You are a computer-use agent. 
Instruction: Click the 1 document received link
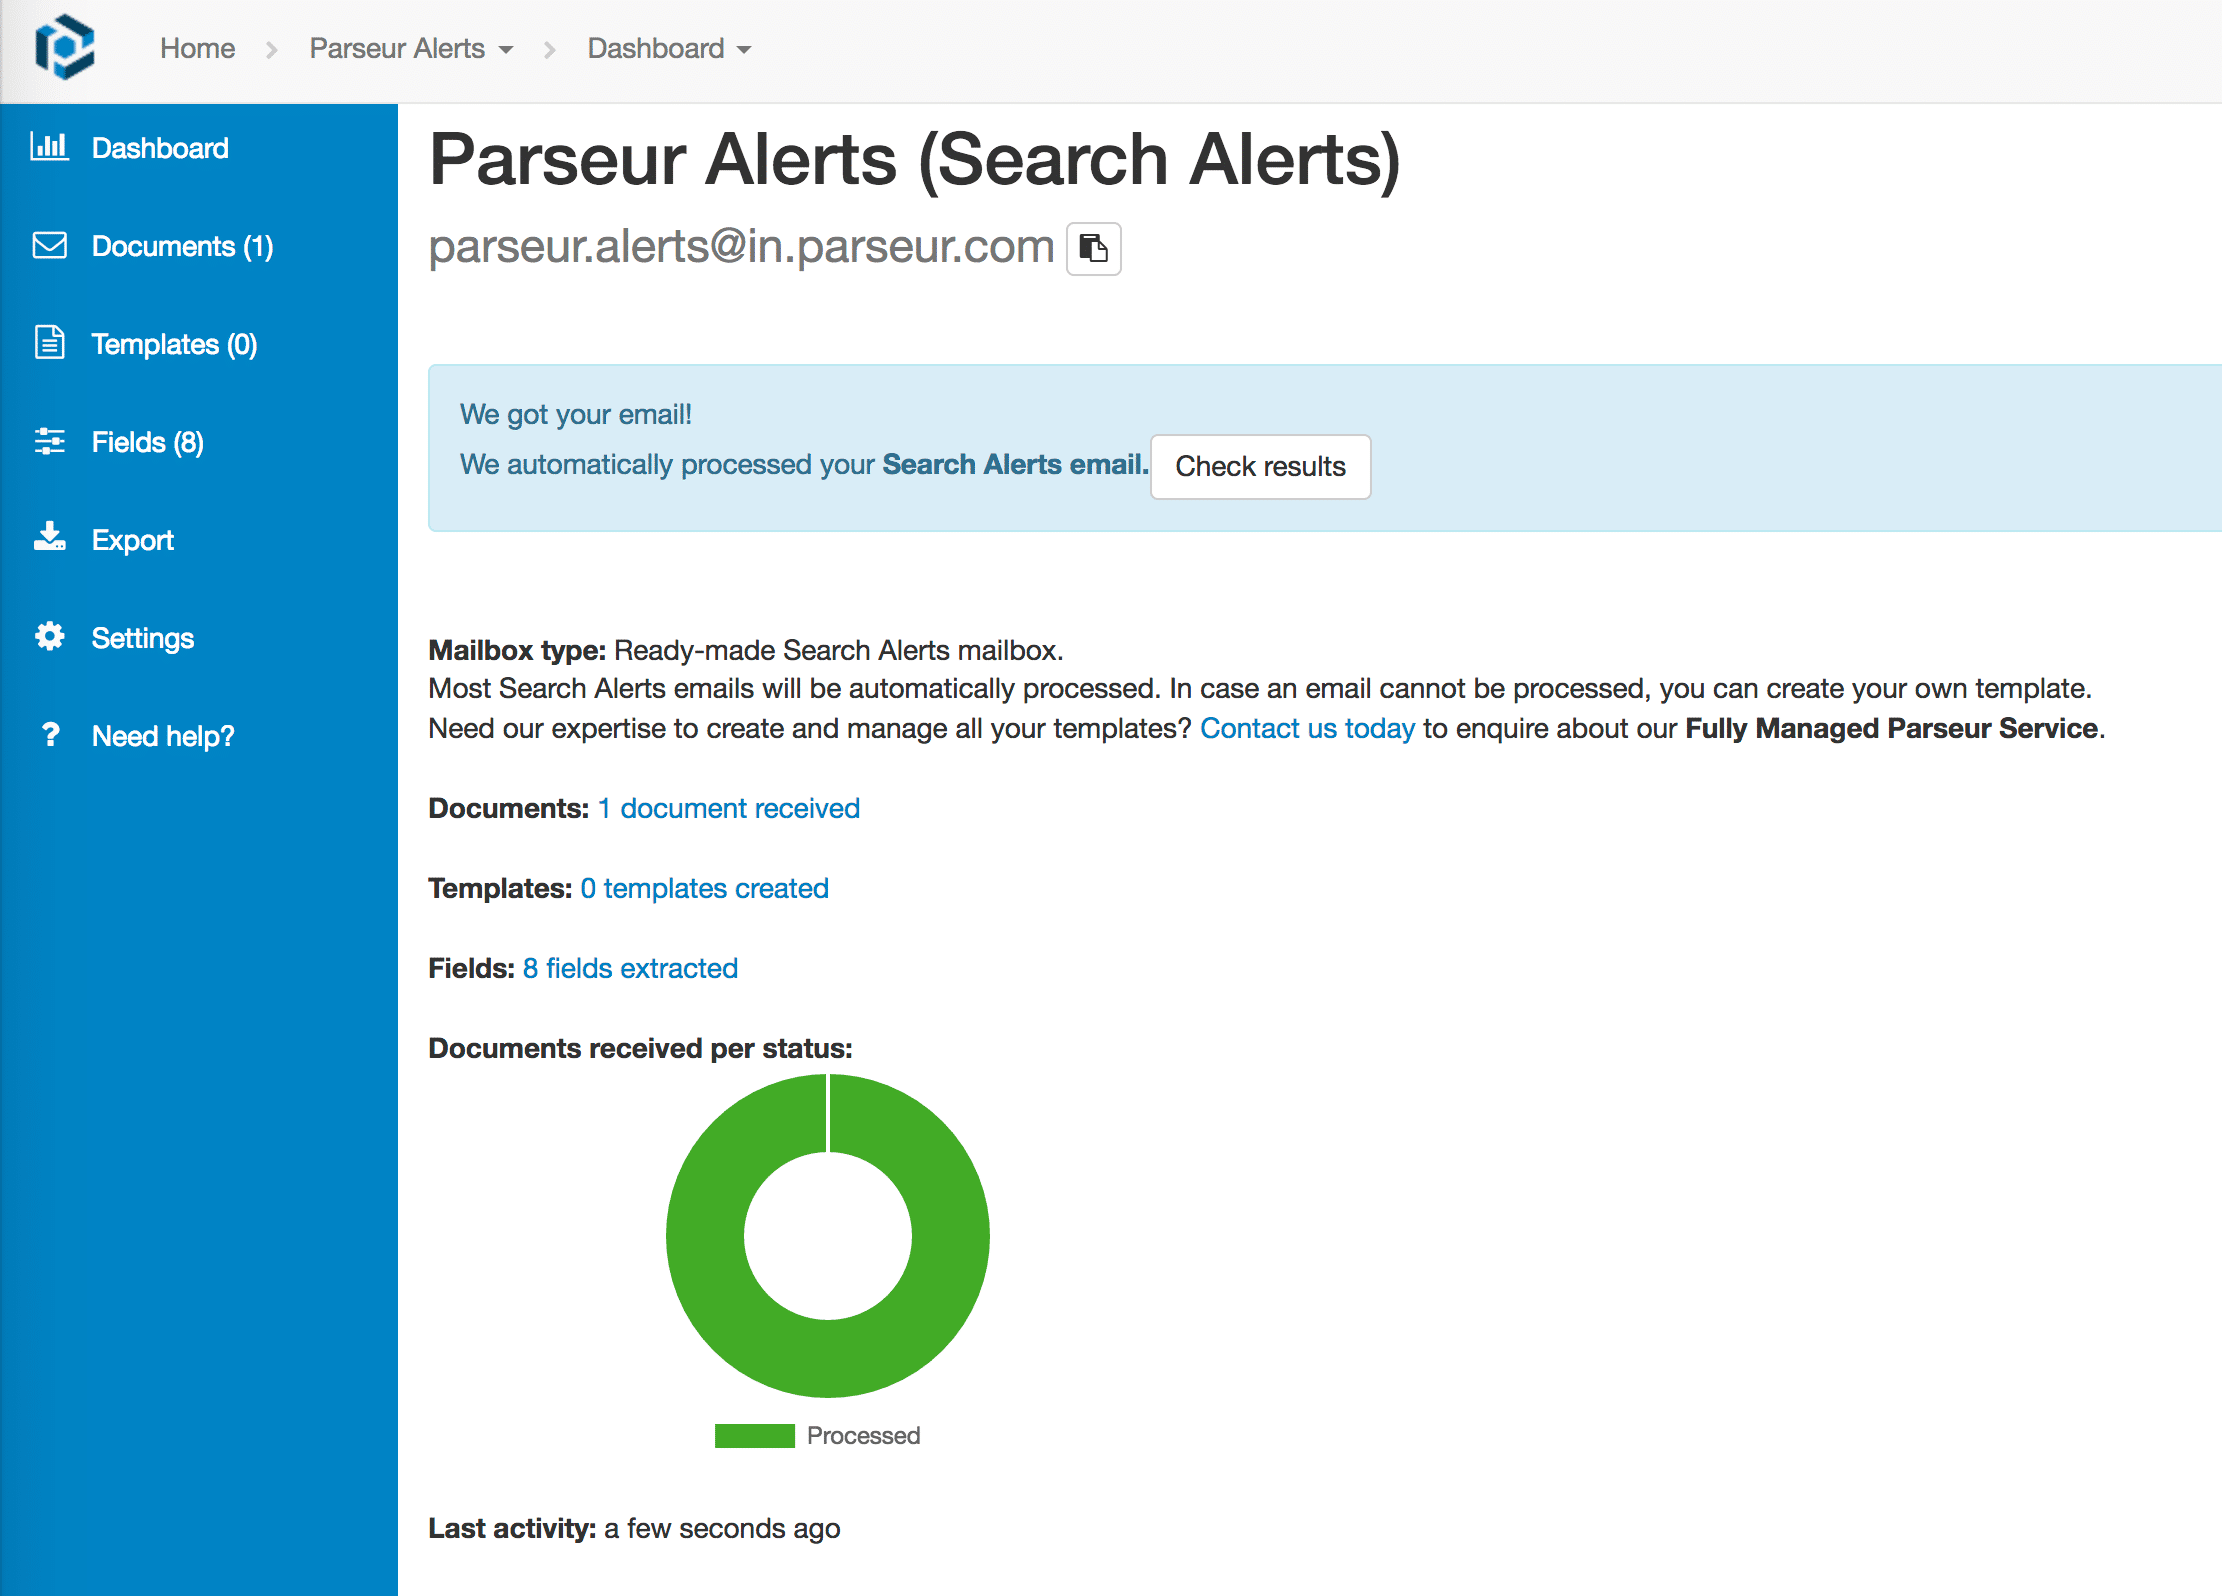(728, 808)
